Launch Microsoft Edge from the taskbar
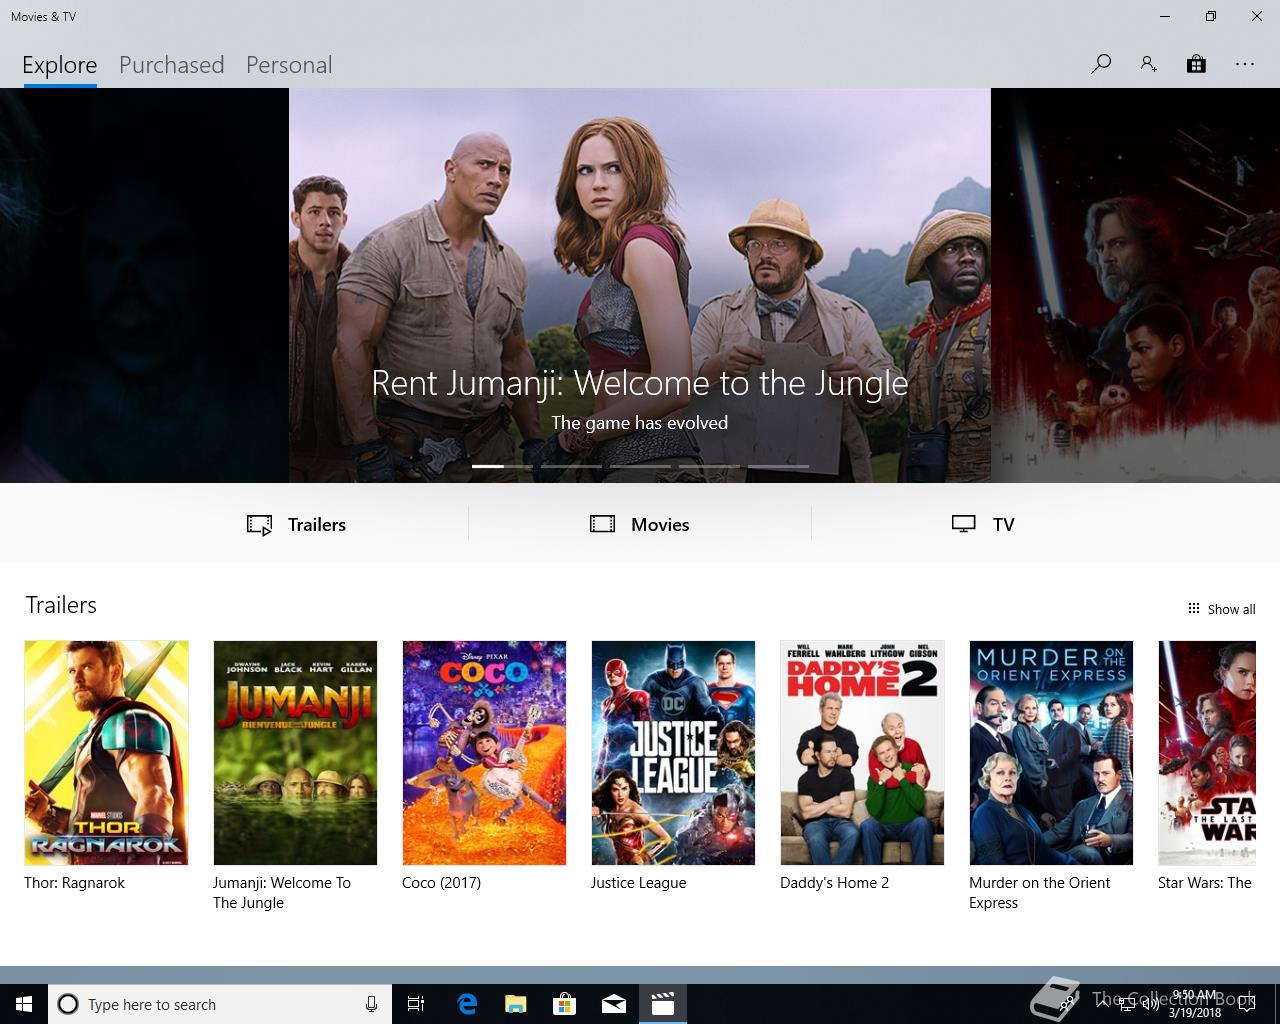The image size is (1280, 1024). pyautogui.click(x=467, y=1004)
